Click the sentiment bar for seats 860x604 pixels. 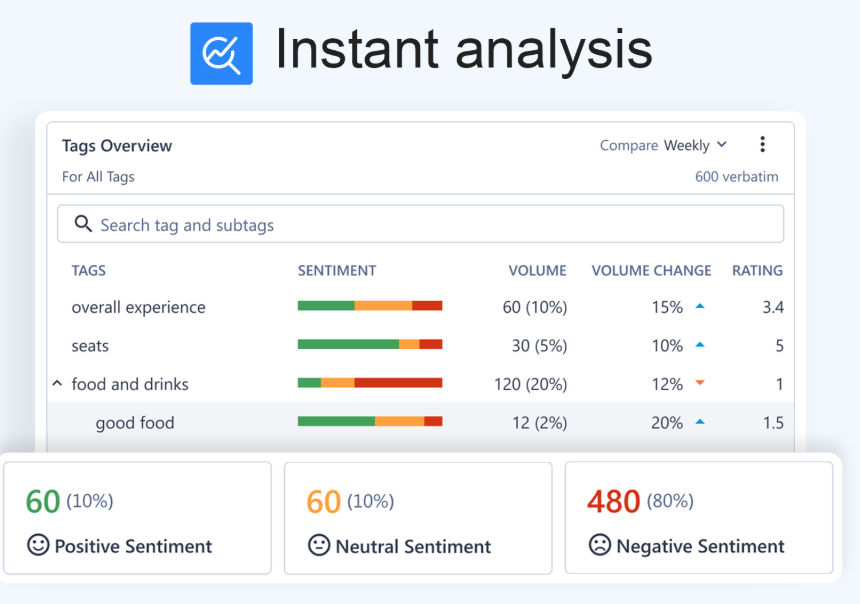pyautogui.click(x=370, y=344)
